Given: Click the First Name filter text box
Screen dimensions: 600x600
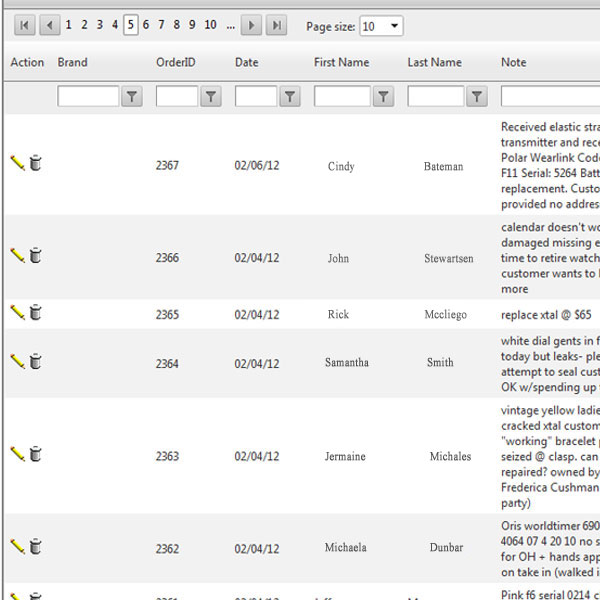Looking at the screenshot, I should click(342, 96).
